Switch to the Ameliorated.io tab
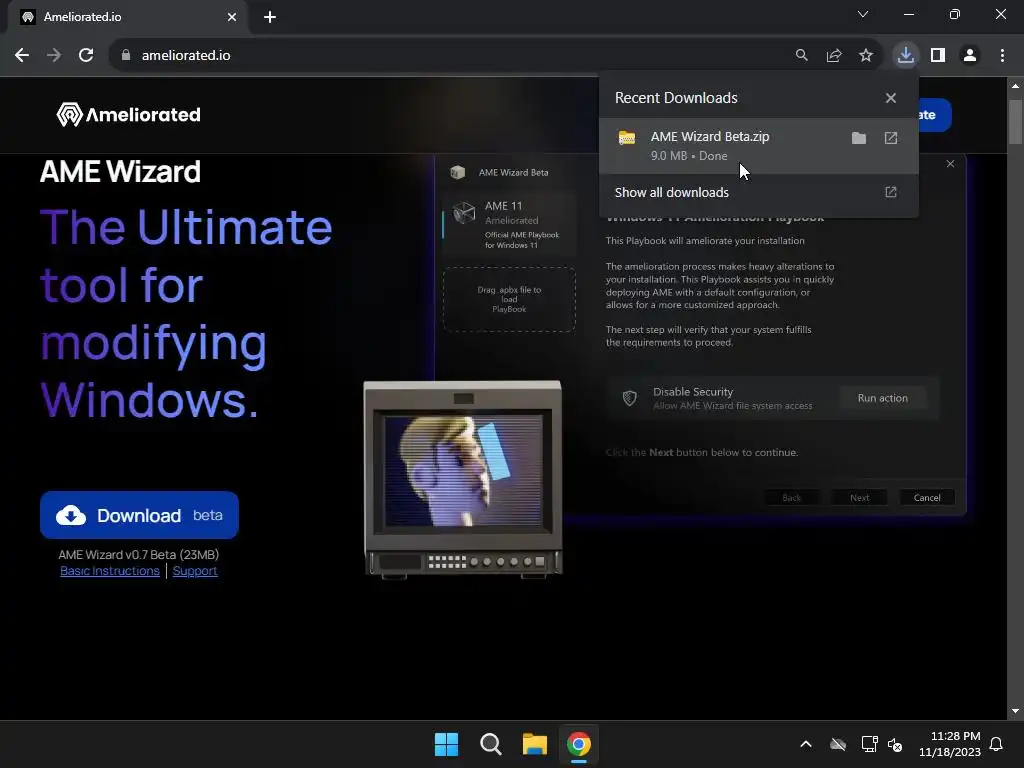This screenshot has height=768, width=1024. coord(128,18)
